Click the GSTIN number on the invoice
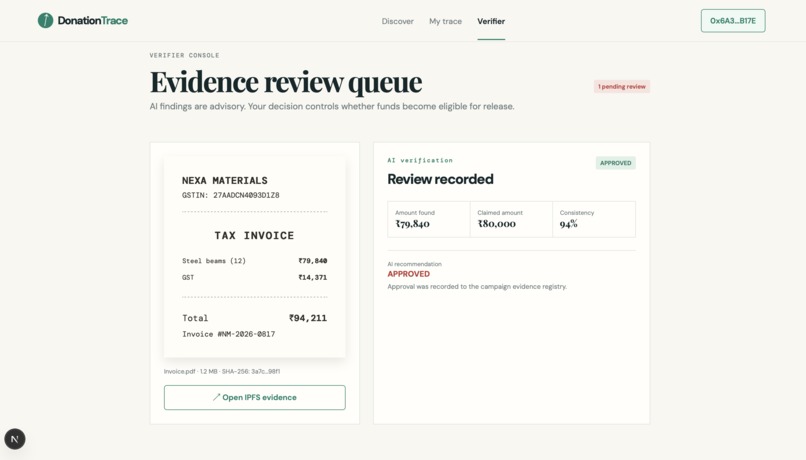 [246, 195]
